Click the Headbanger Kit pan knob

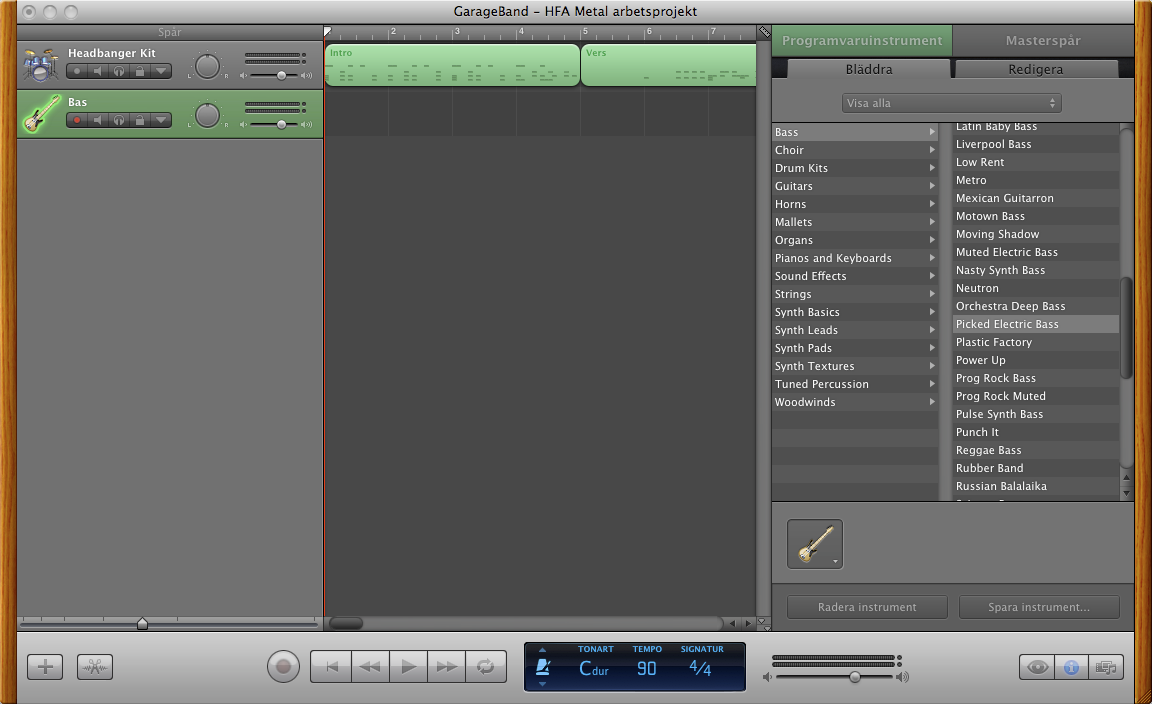pyautogui.click(x=207, y=66)
